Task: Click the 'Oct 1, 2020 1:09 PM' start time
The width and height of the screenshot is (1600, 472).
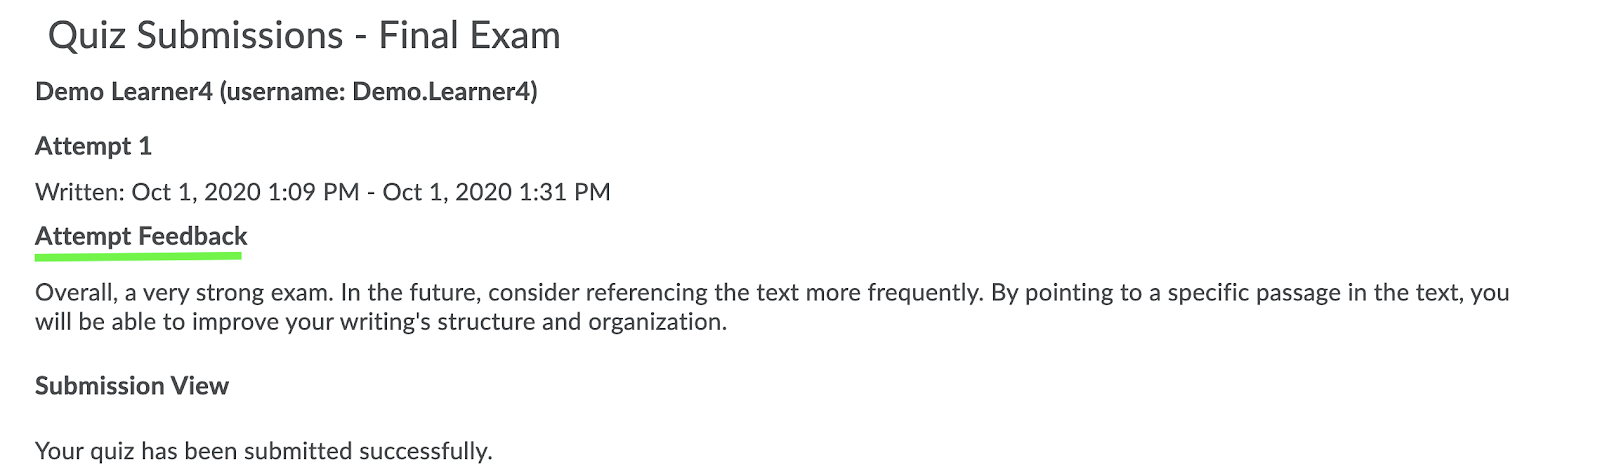Action: [x=246, y=192]
